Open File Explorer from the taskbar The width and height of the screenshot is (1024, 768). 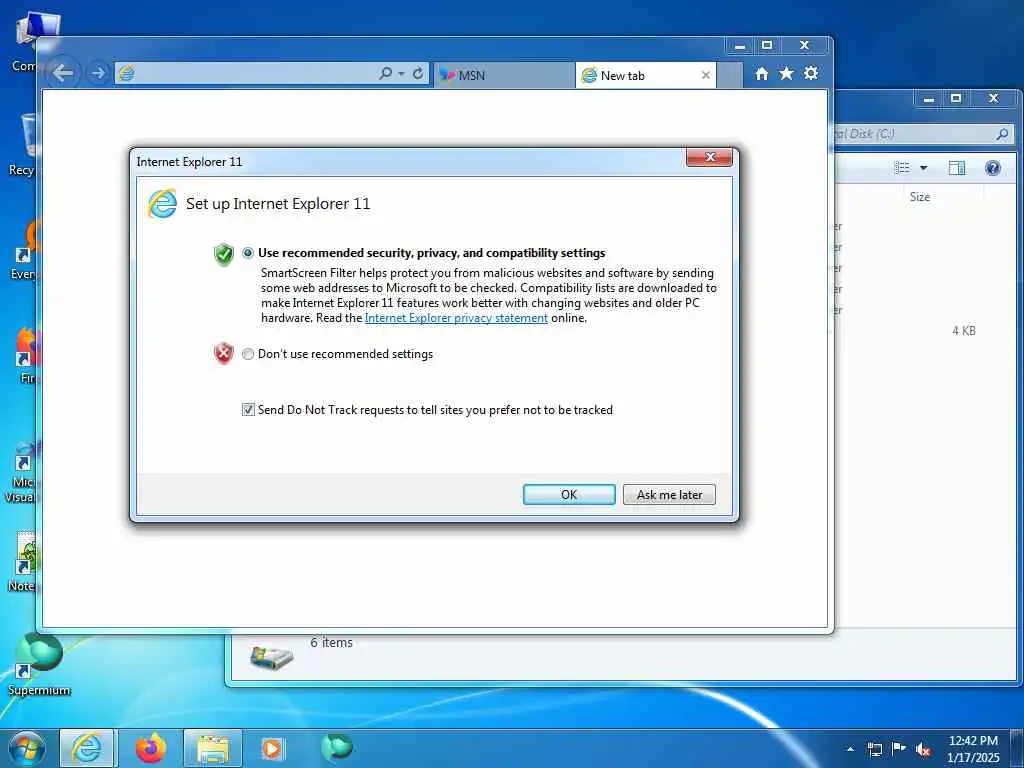(x=213, y=748)
